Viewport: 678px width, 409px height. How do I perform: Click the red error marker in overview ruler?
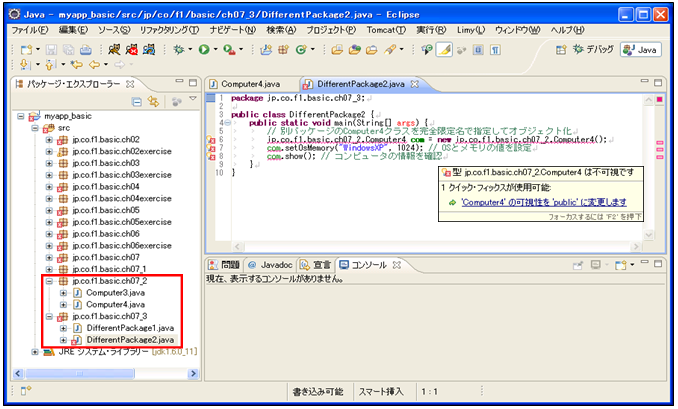coord(661,143)
